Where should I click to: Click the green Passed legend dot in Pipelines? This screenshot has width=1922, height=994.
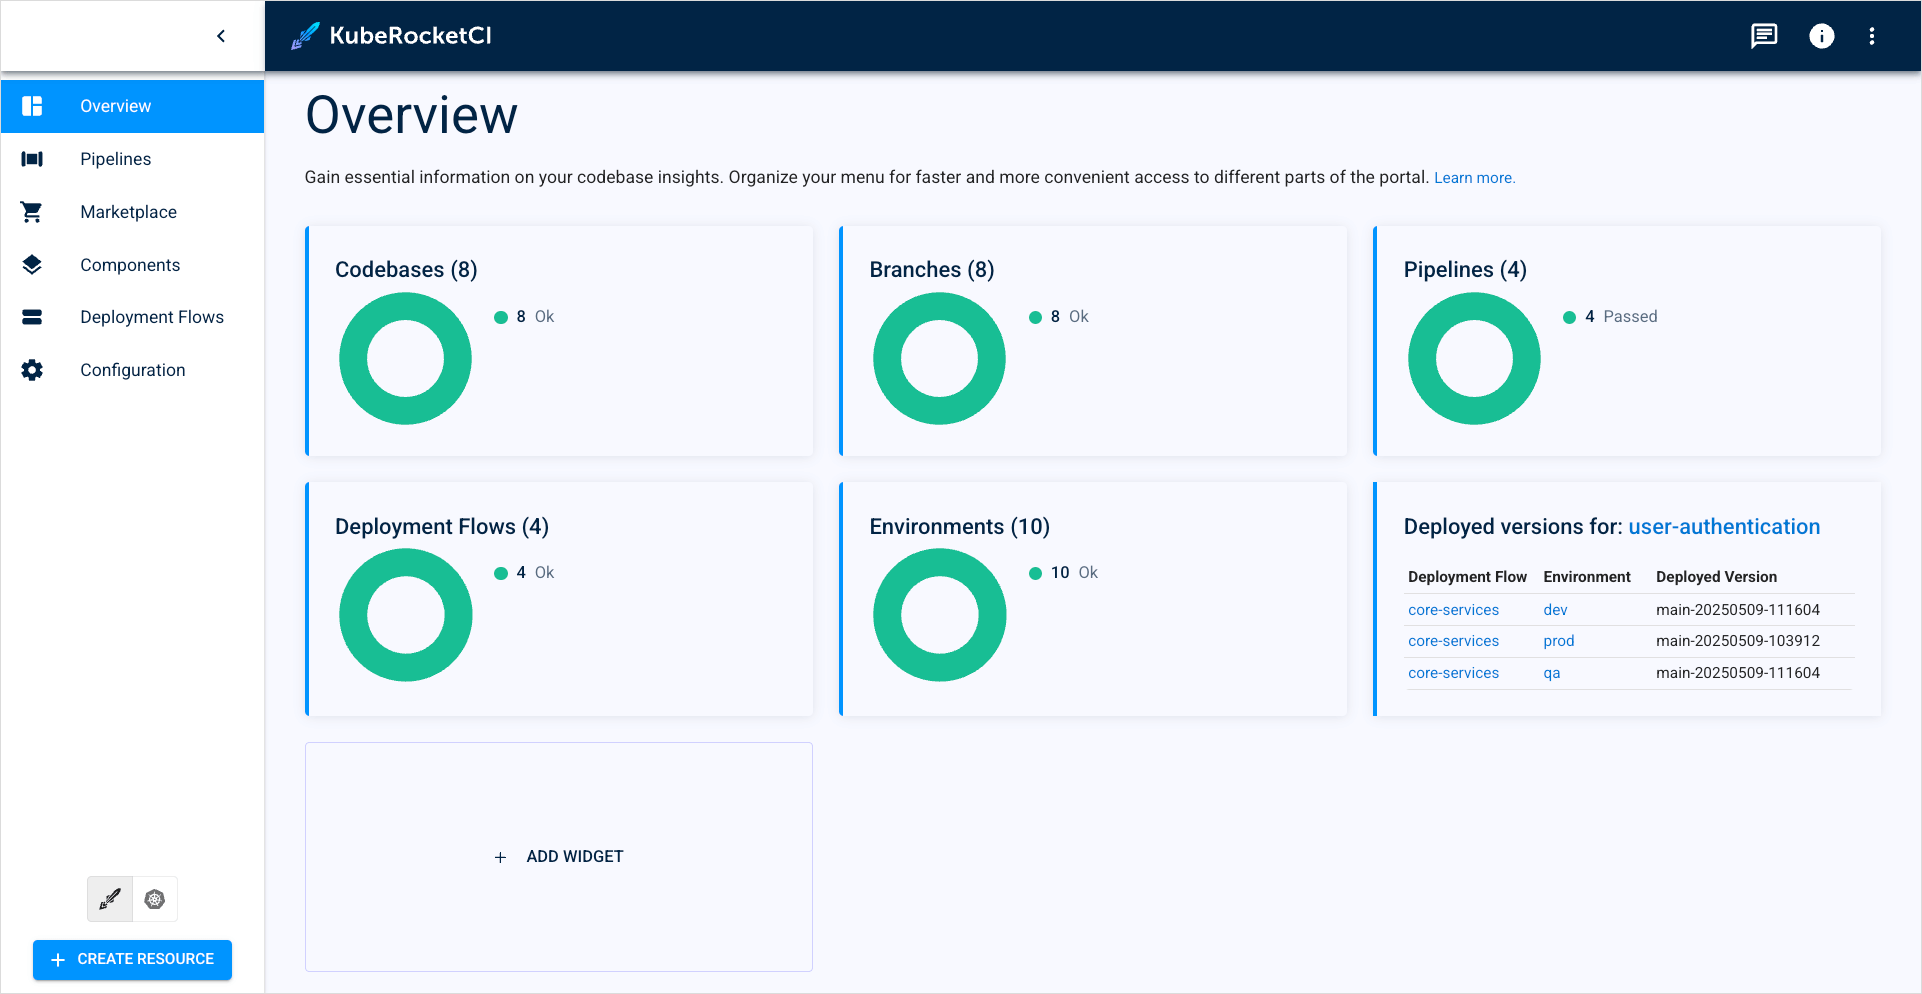[x=1569, y=317]
